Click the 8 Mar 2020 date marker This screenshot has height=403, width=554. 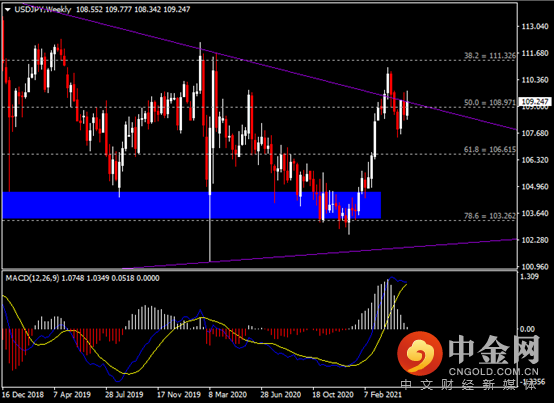tap(228, 394)
